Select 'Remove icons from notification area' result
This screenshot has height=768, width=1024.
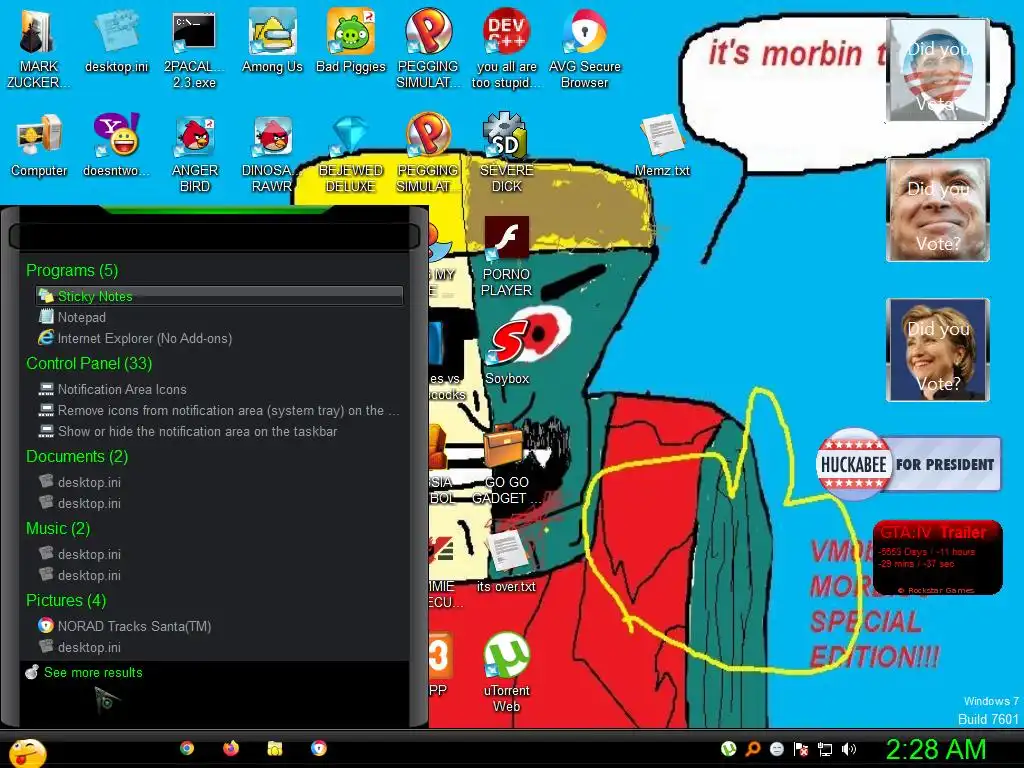point(219,410)
